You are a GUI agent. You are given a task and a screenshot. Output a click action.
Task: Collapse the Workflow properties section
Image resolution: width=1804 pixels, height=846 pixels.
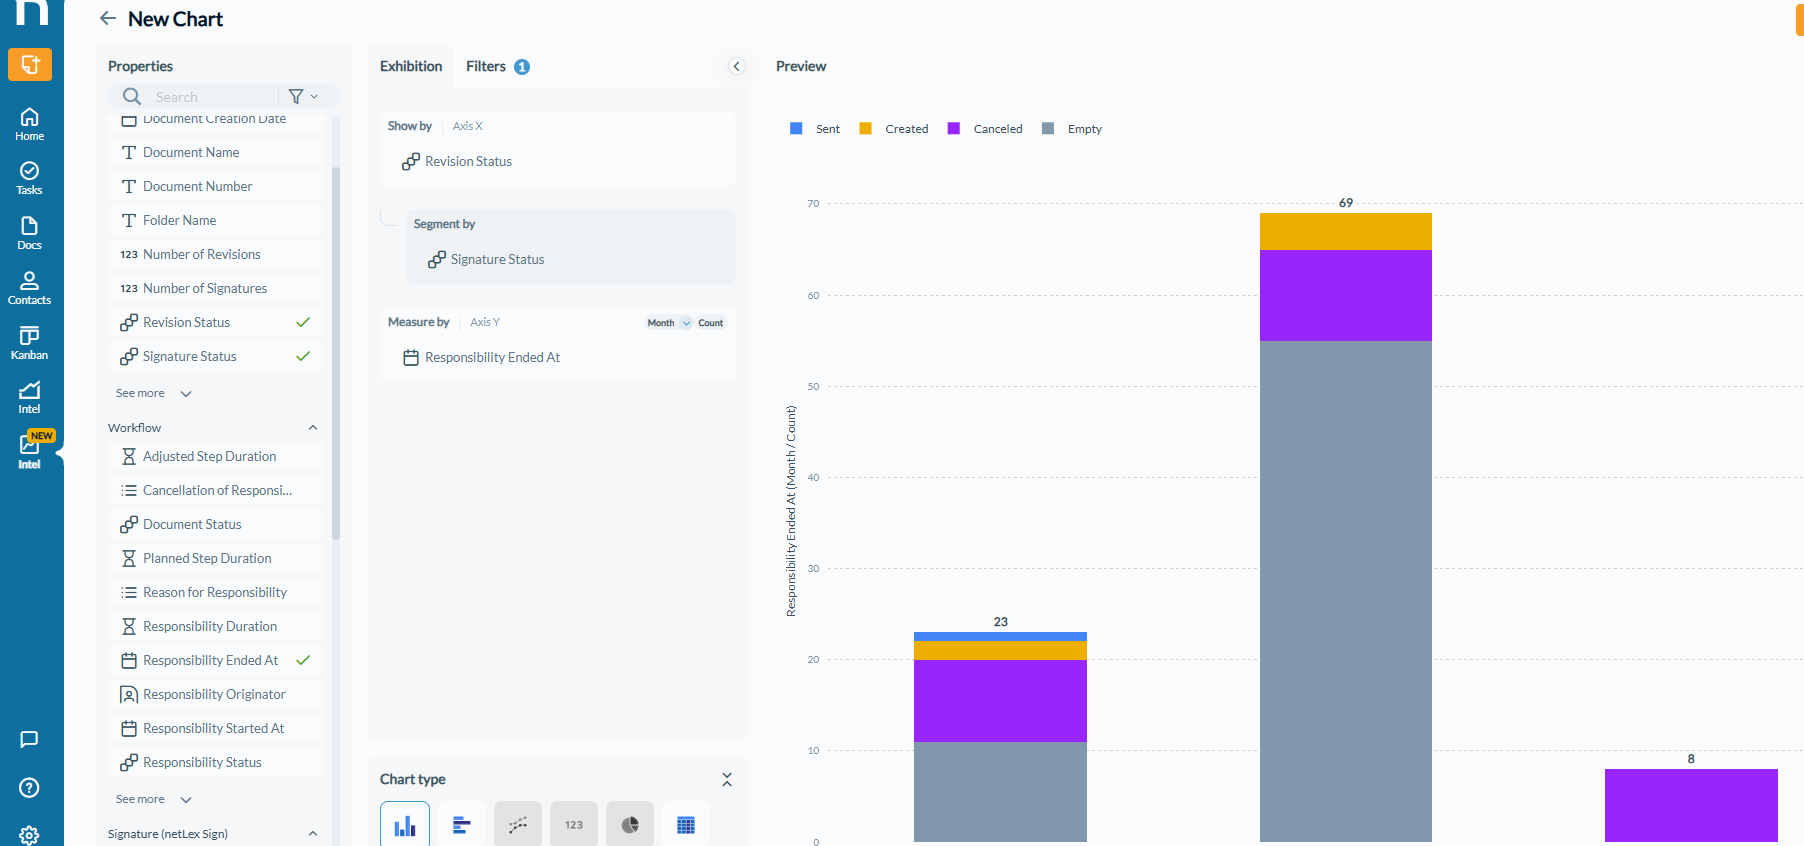tap(313, 428)
